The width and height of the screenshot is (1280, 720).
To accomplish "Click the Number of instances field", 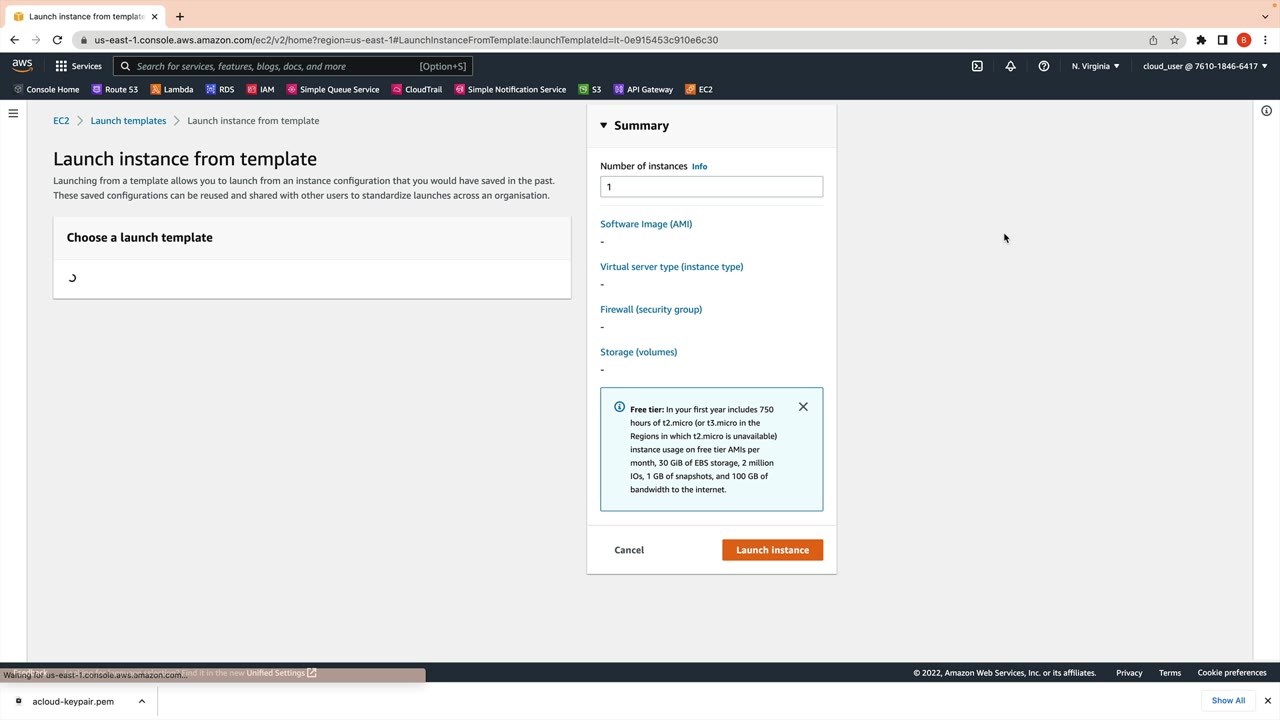I will [711, 187].
